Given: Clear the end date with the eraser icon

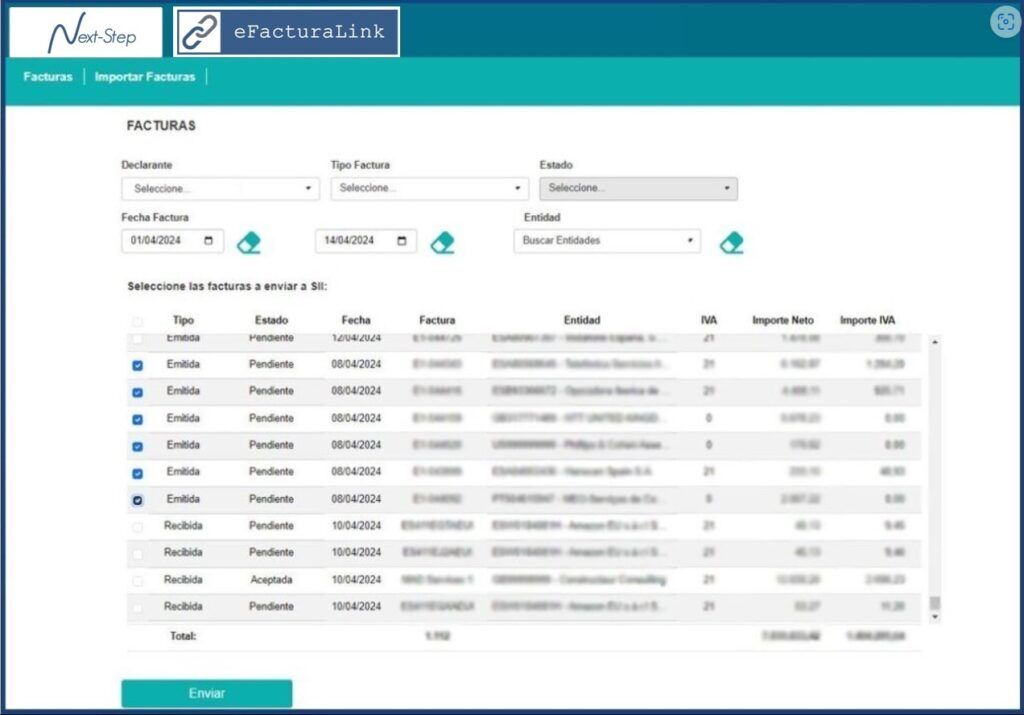Looking at the screenshot, I should click(x=443, y=243).
